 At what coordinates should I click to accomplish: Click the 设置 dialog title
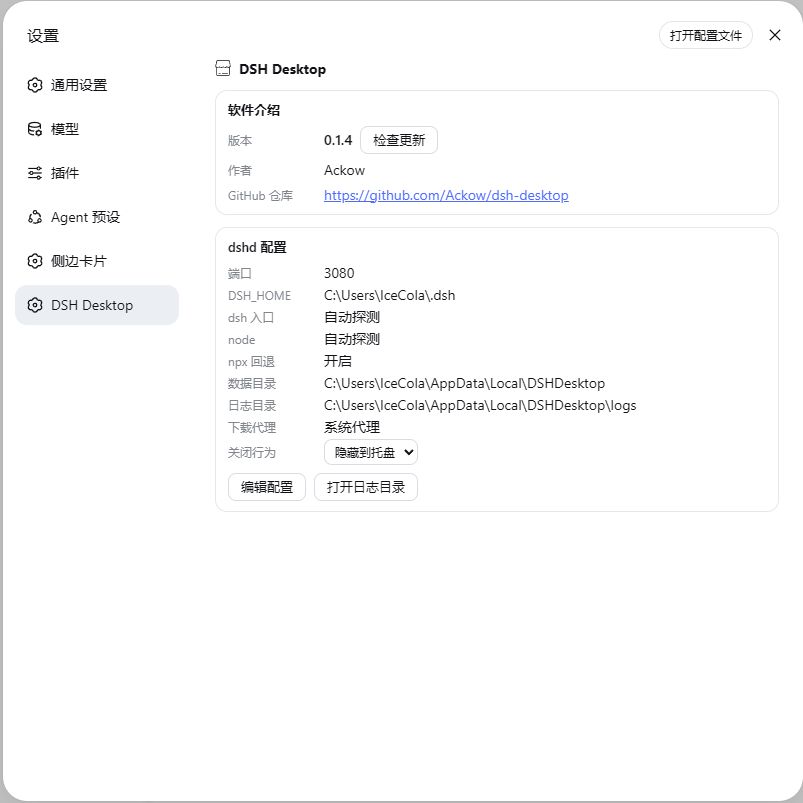[43, 36]
